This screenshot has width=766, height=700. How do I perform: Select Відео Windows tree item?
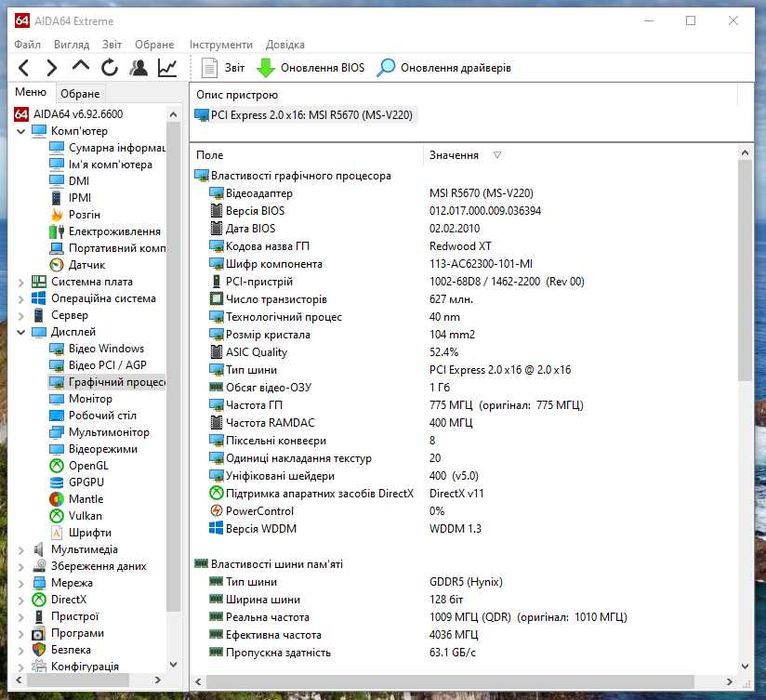97,348
